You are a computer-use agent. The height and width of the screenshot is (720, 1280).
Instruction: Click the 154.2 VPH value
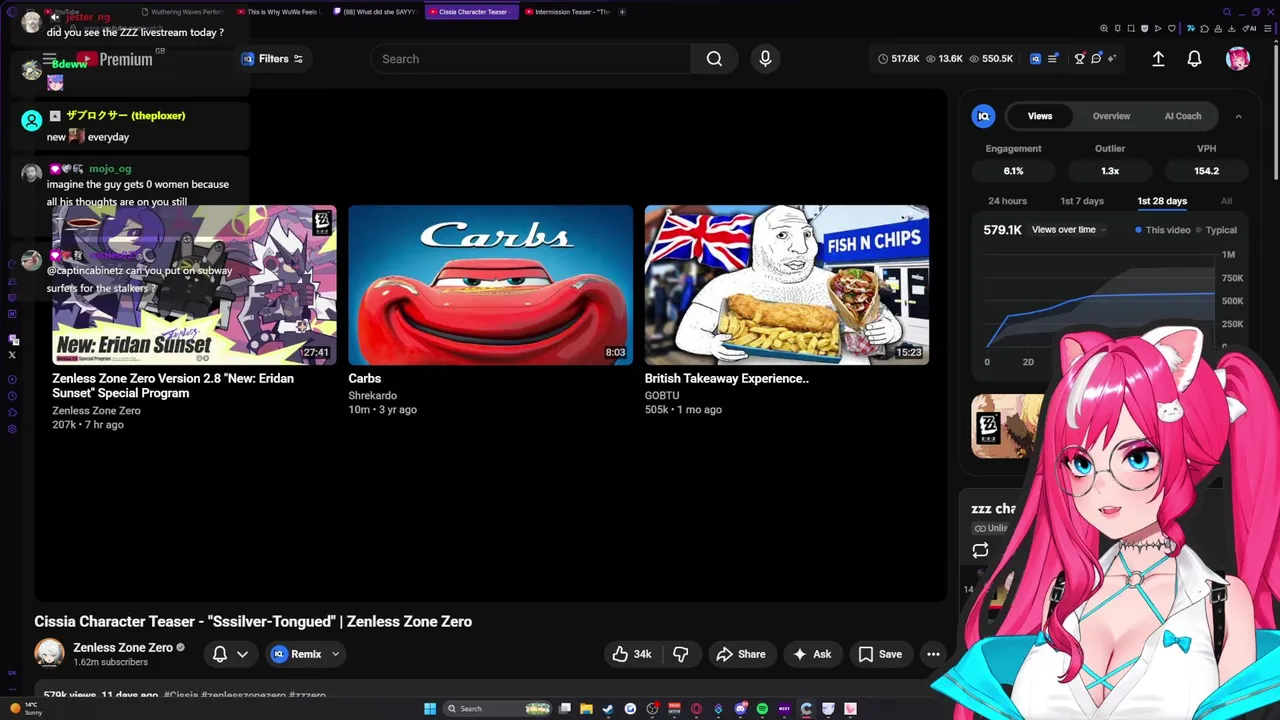pyautogui.click(x=1206, y=171)
